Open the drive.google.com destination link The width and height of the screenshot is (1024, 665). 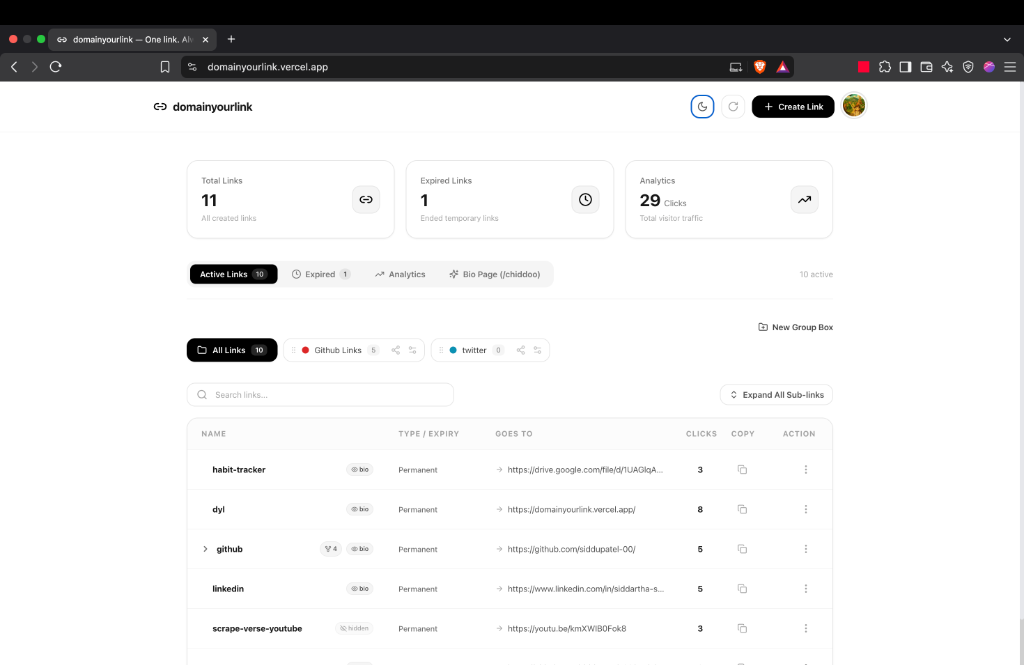tap(584, 470)
